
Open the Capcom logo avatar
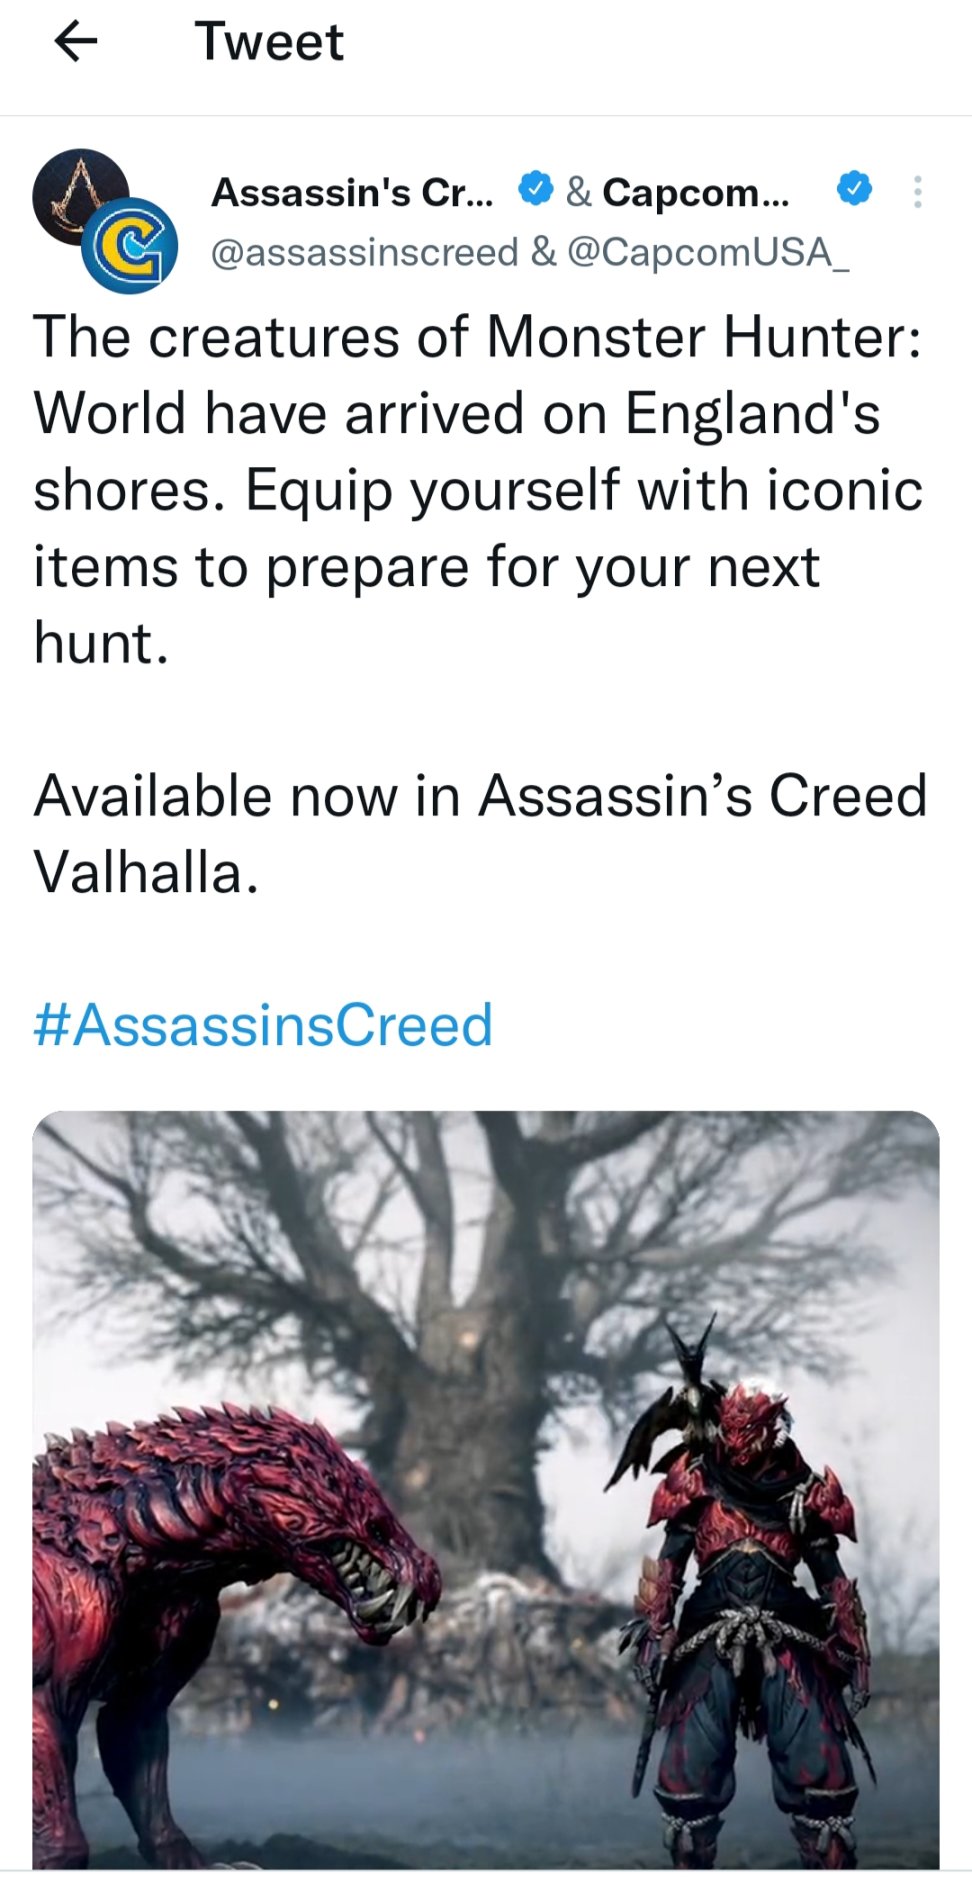click(130, 246)
